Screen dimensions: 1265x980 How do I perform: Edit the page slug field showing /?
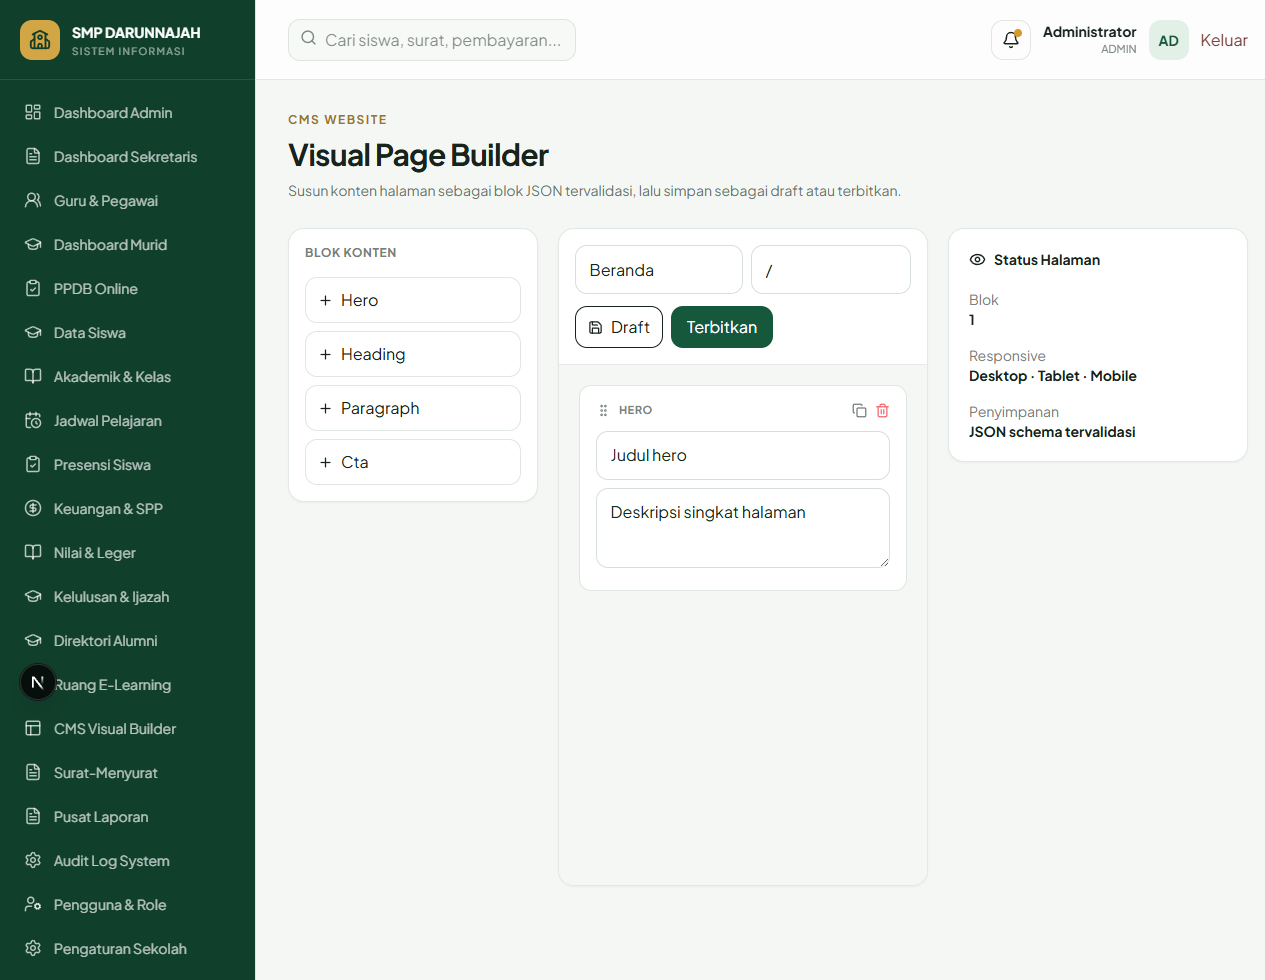tap(831, 270)
